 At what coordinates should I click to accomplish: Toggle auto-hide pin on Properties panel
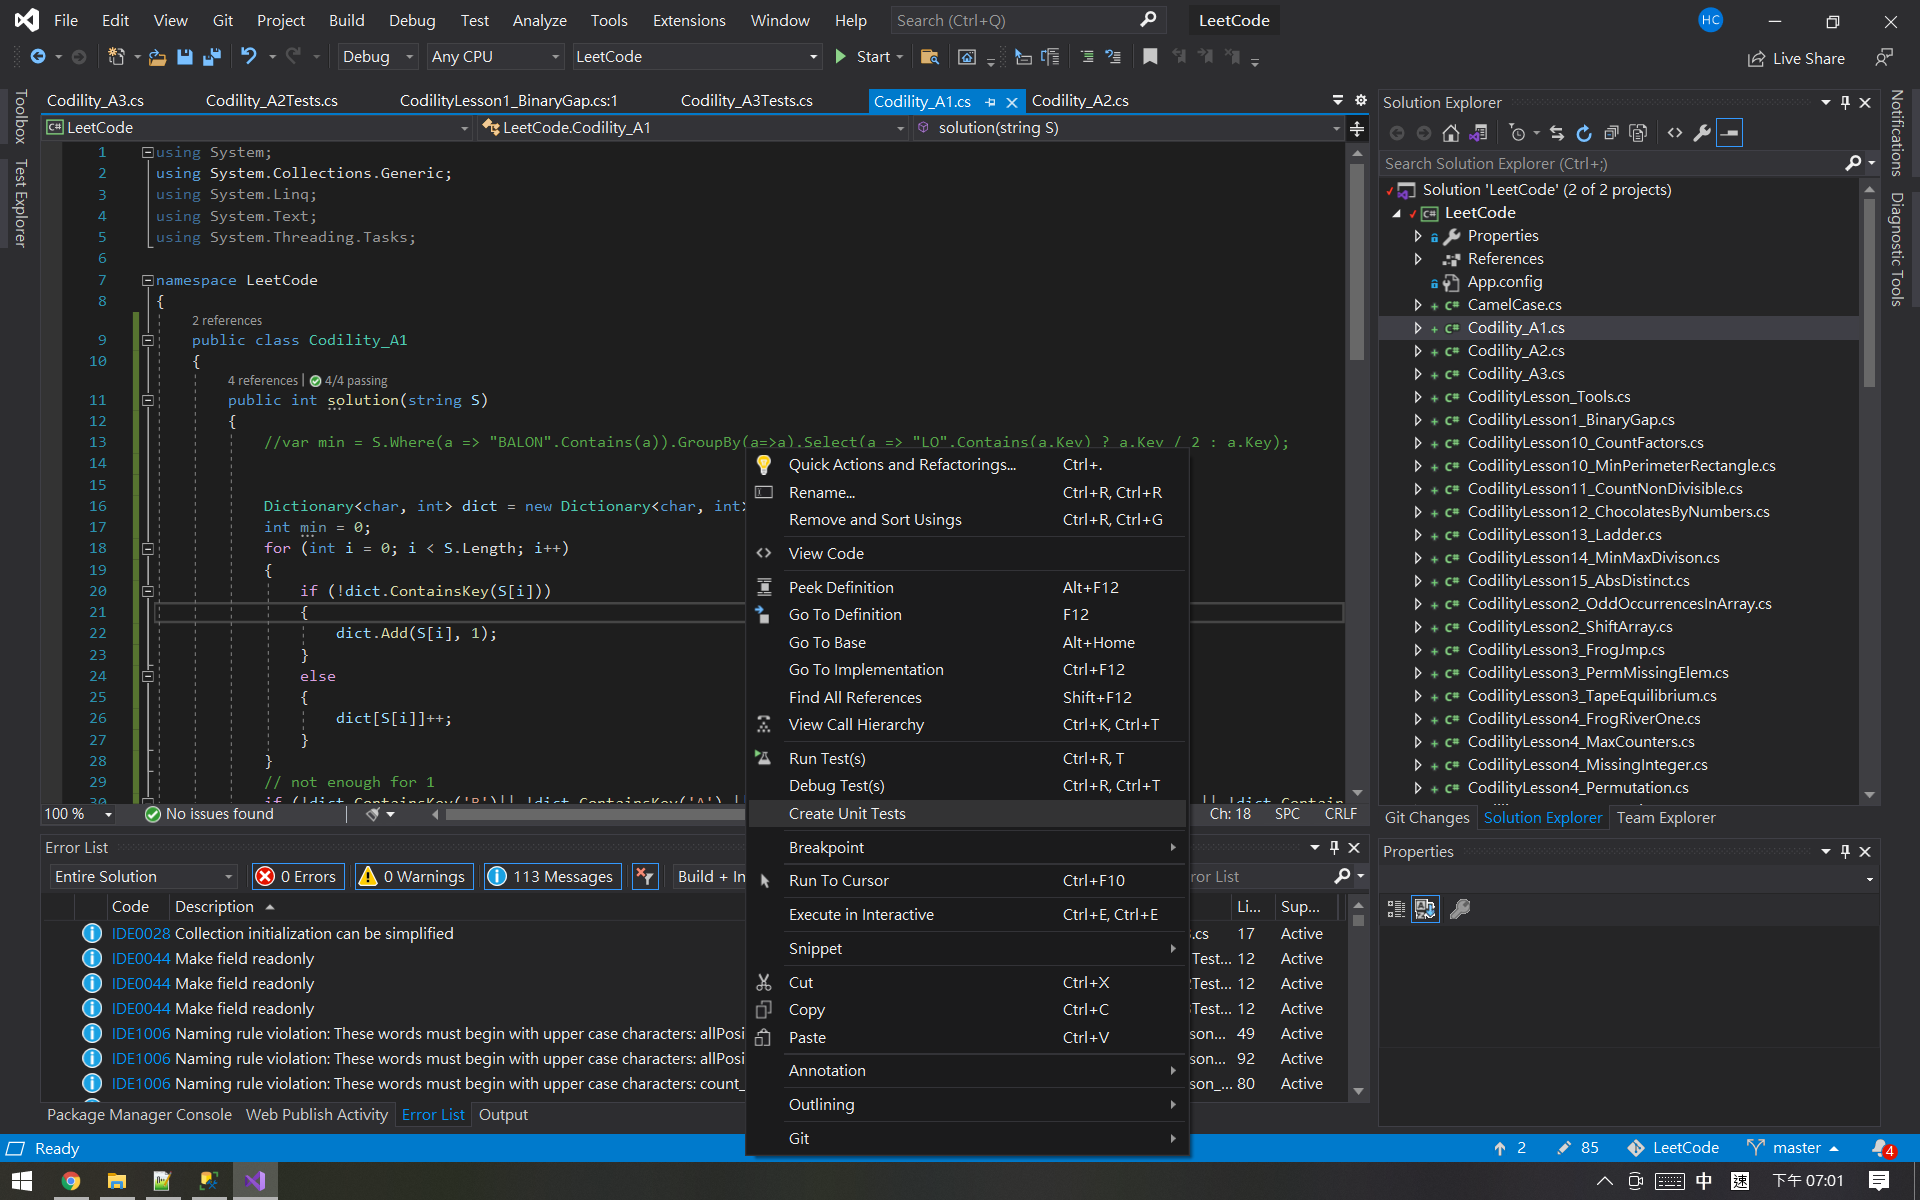coord(1845,851)
